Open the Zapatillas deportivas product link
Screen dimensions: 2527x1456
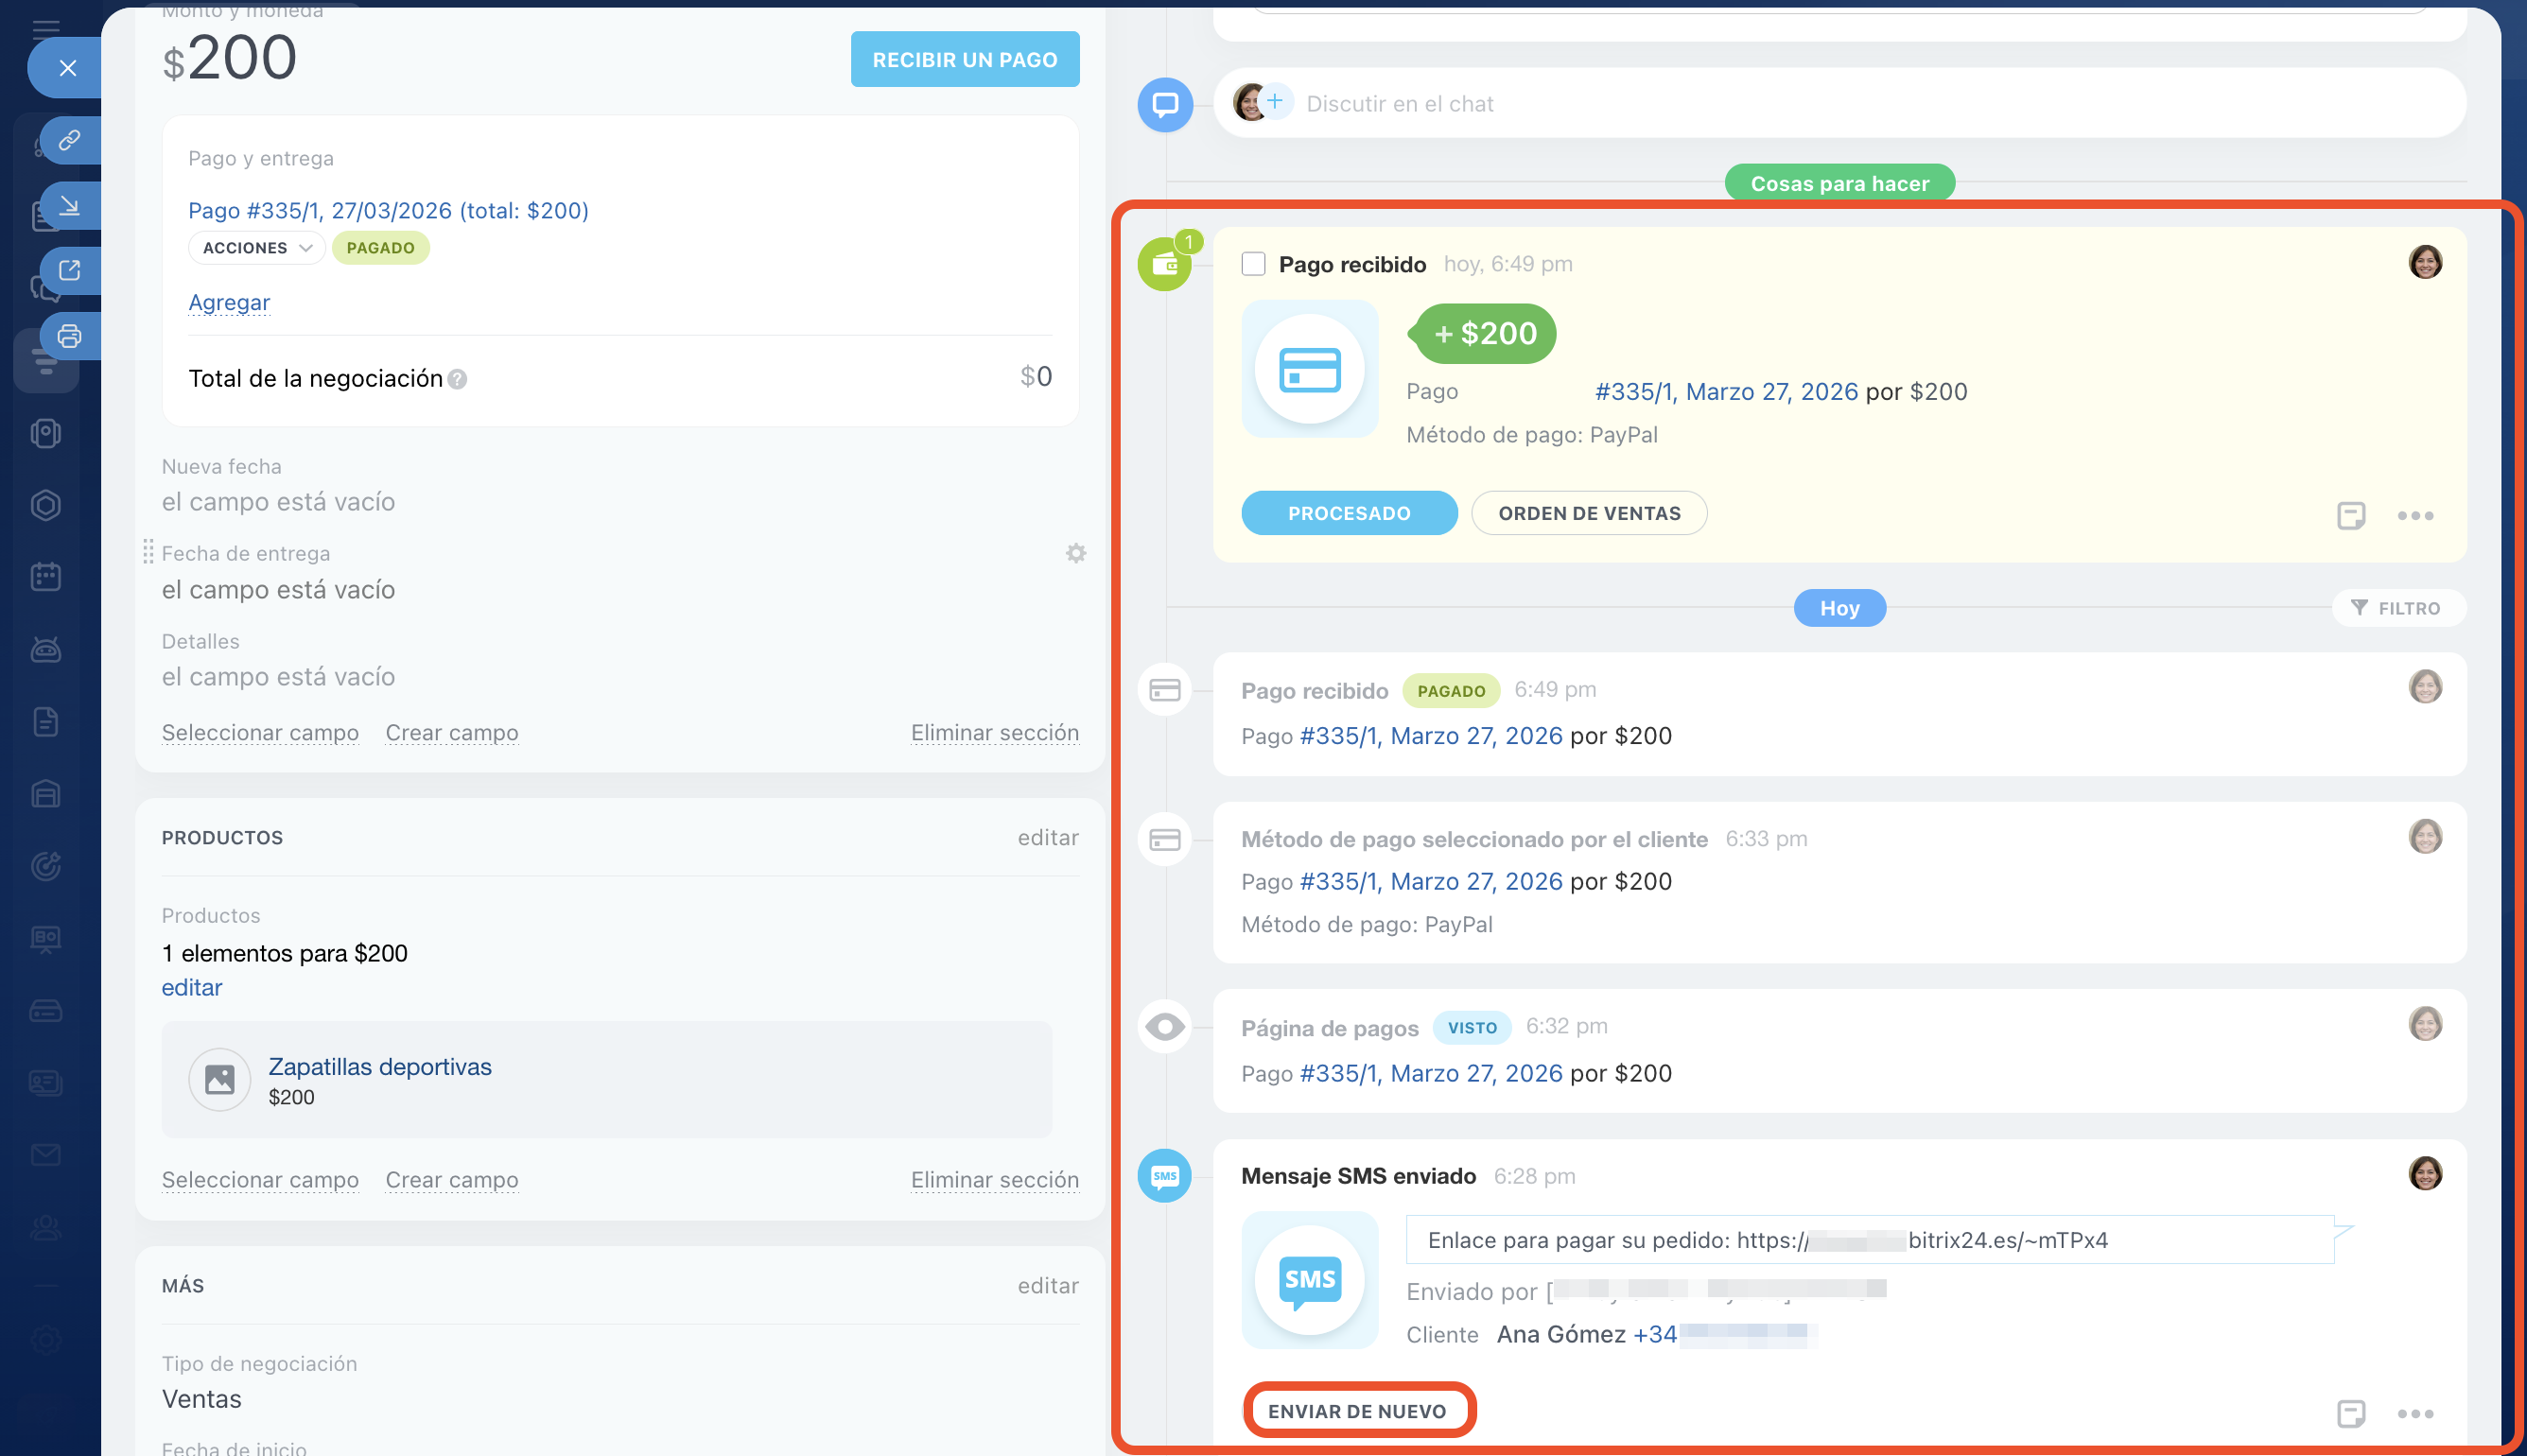[379, 1066]
